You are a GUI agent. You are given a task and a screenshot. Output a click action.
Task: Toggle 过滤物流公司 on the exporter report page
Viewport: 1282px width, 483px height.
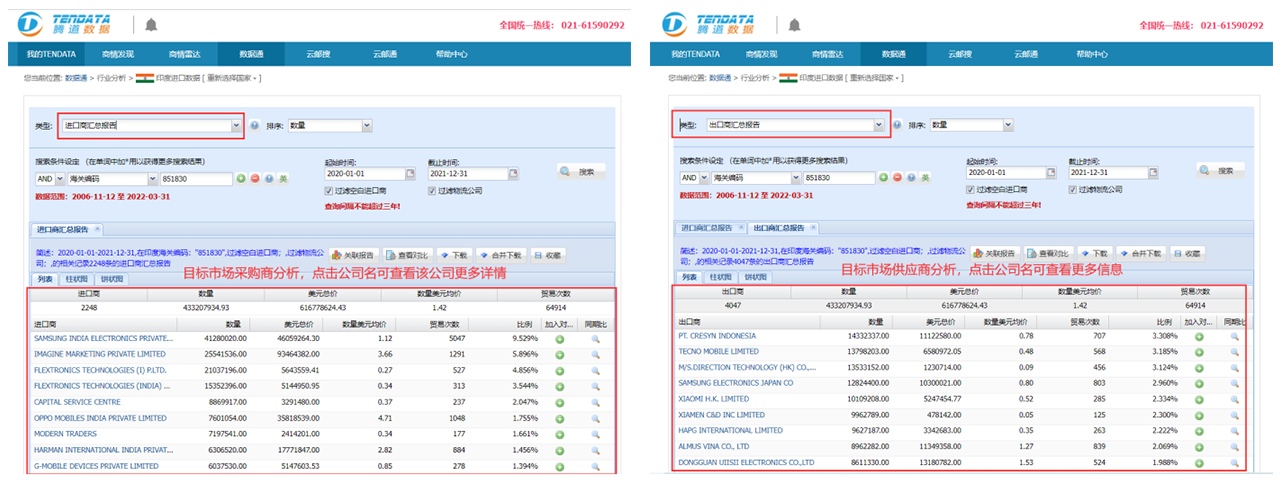click(x=1074, y=188)
